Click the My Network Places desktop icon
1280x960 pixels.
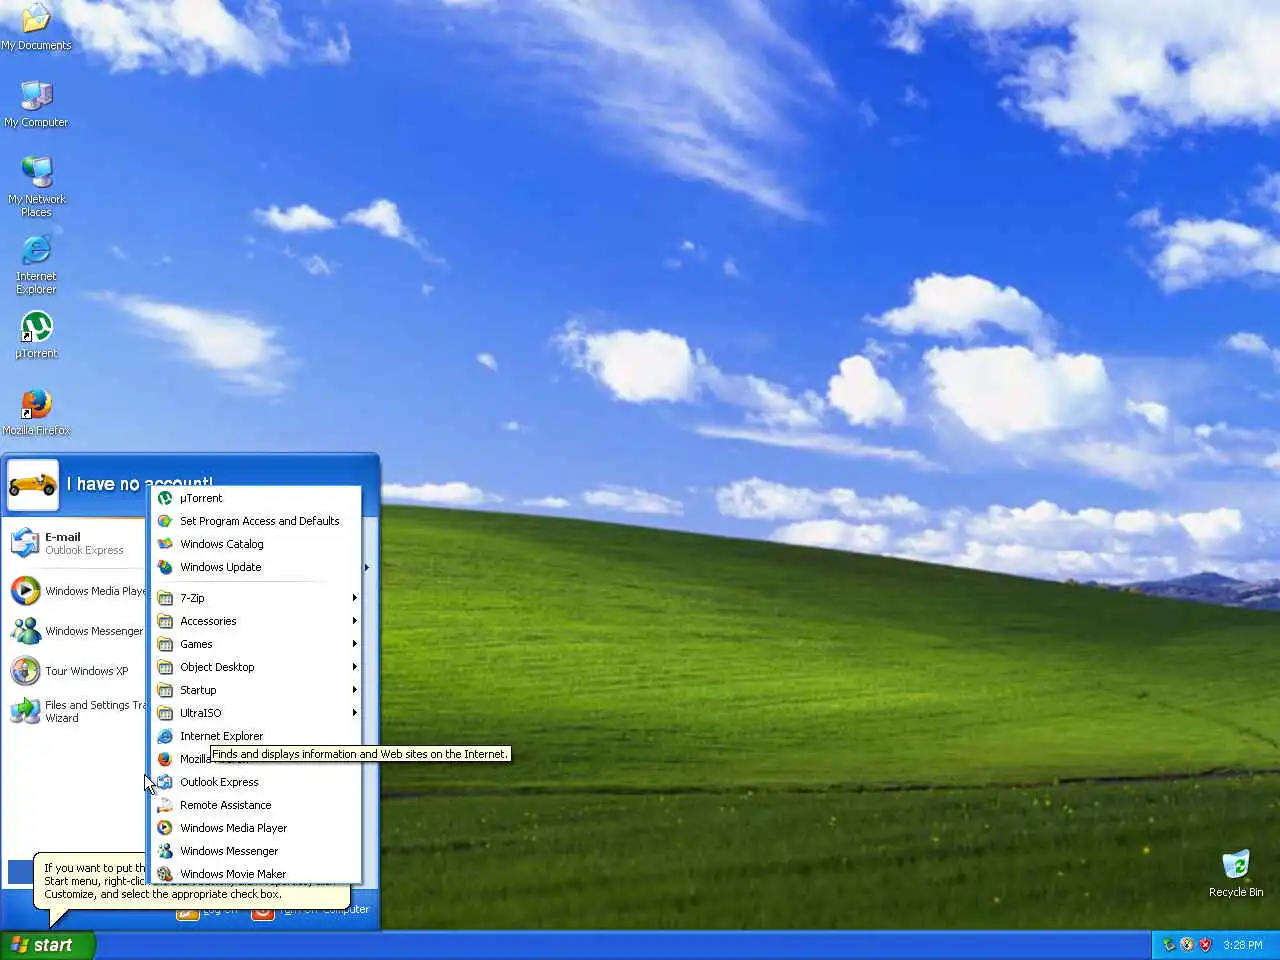point(36,187)
